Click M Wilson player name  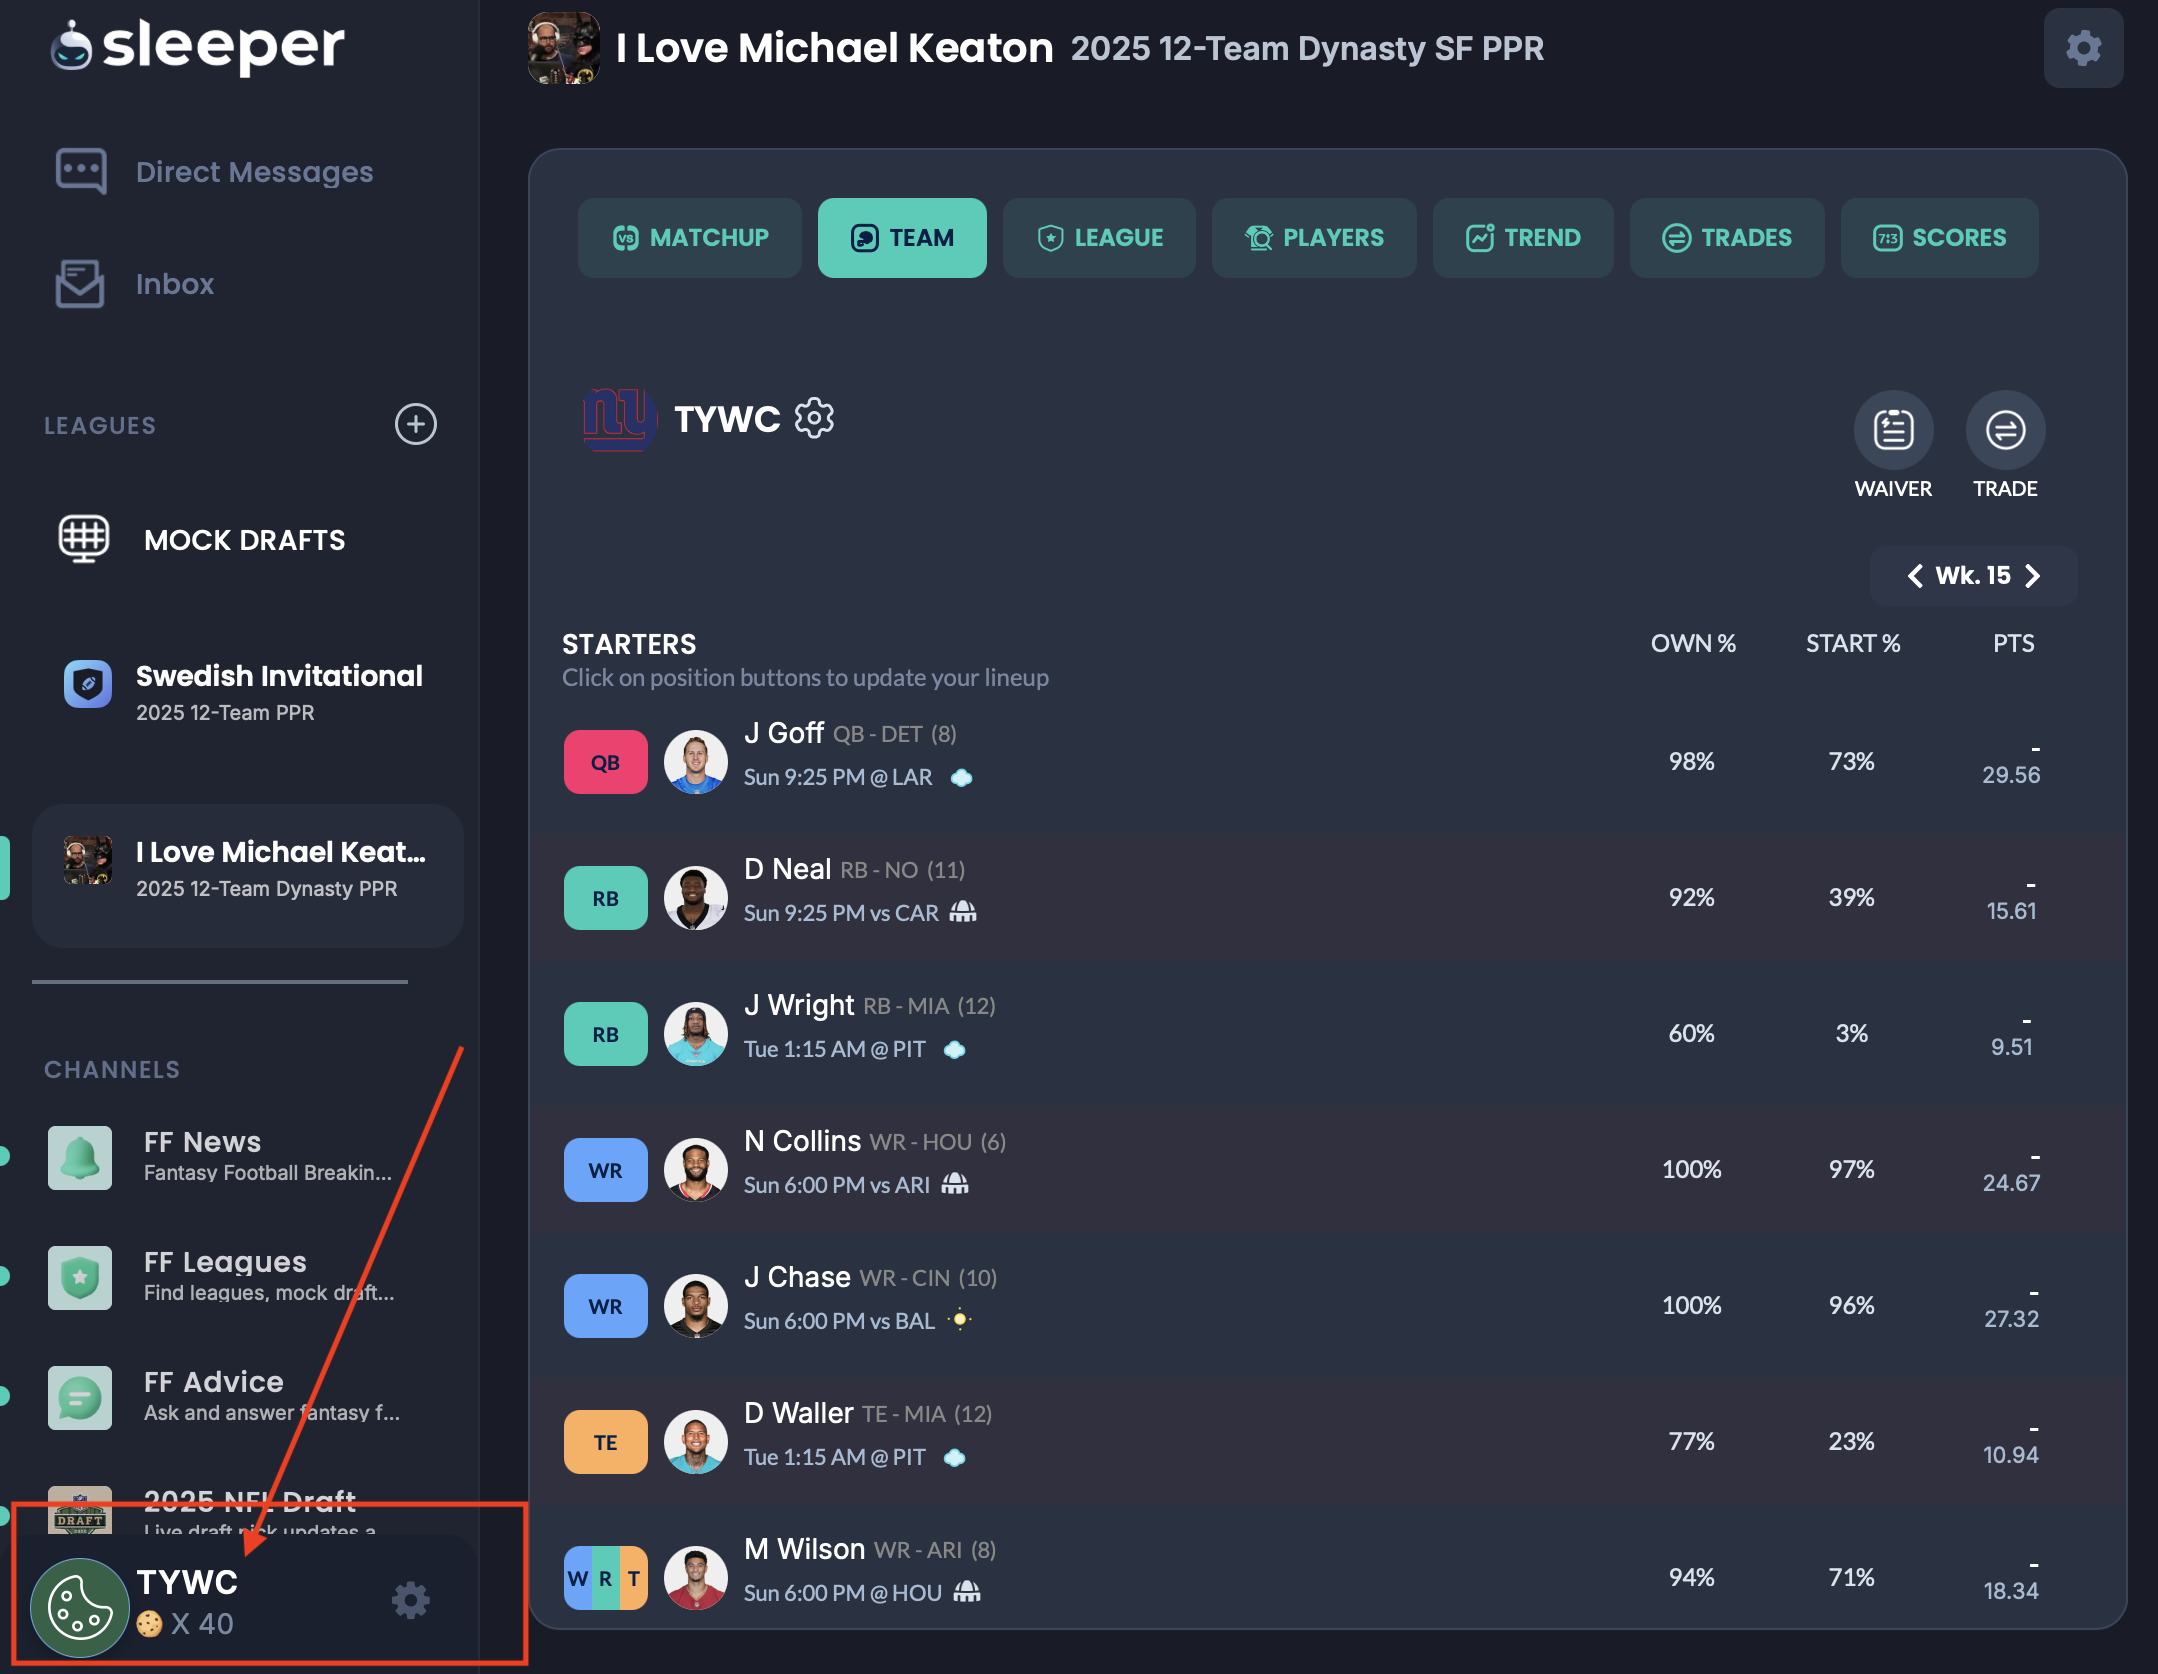pyautogui.click(x=804, y=1549)
